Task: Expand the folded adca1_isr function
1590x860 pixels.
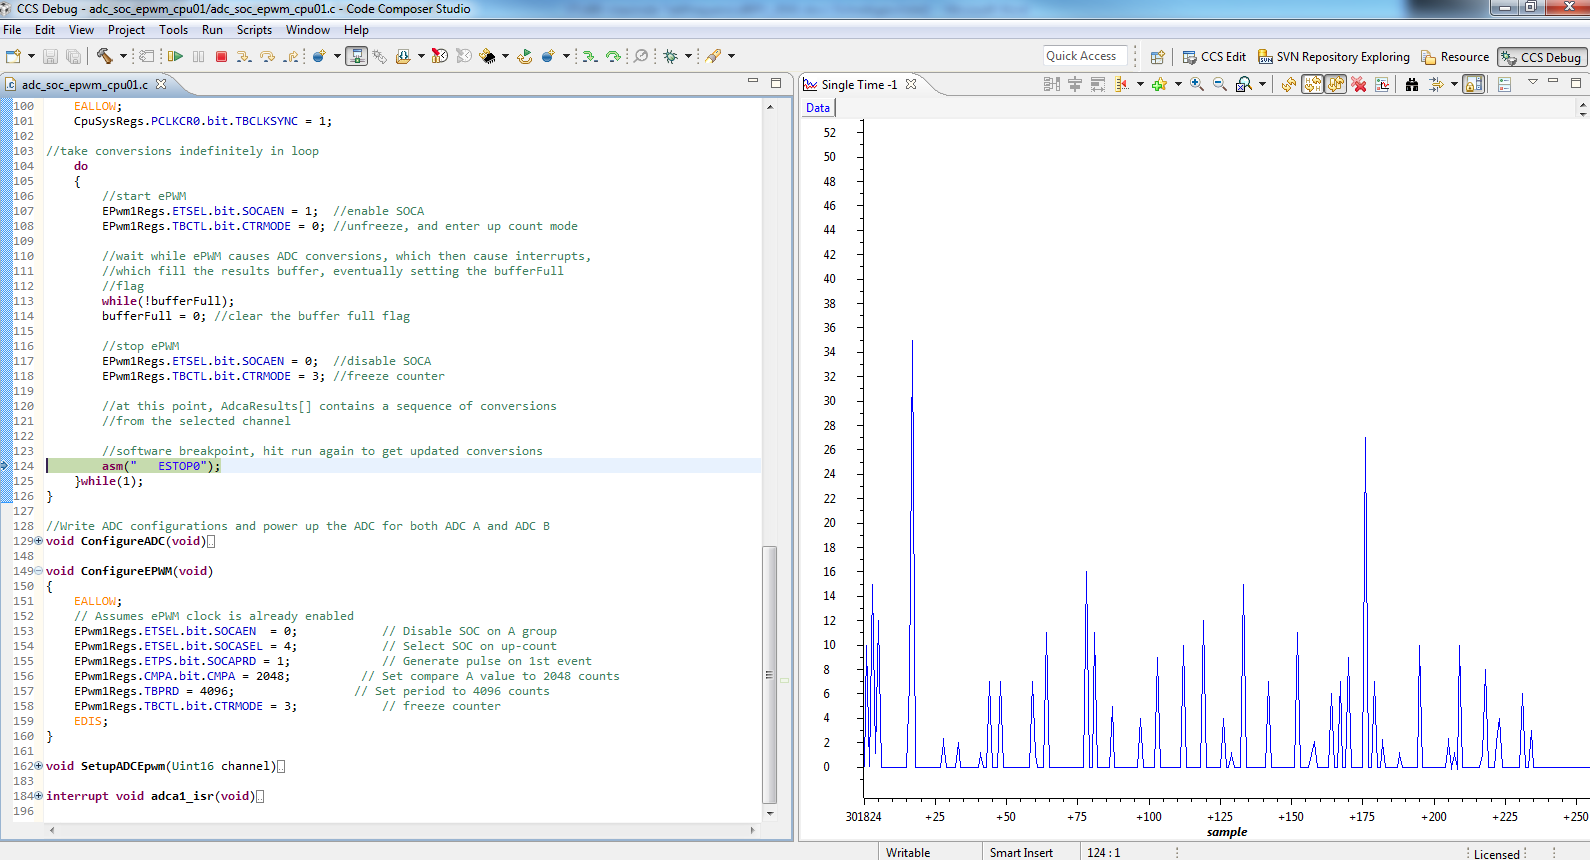Action: pyautogui.click(x=39, y=796)
